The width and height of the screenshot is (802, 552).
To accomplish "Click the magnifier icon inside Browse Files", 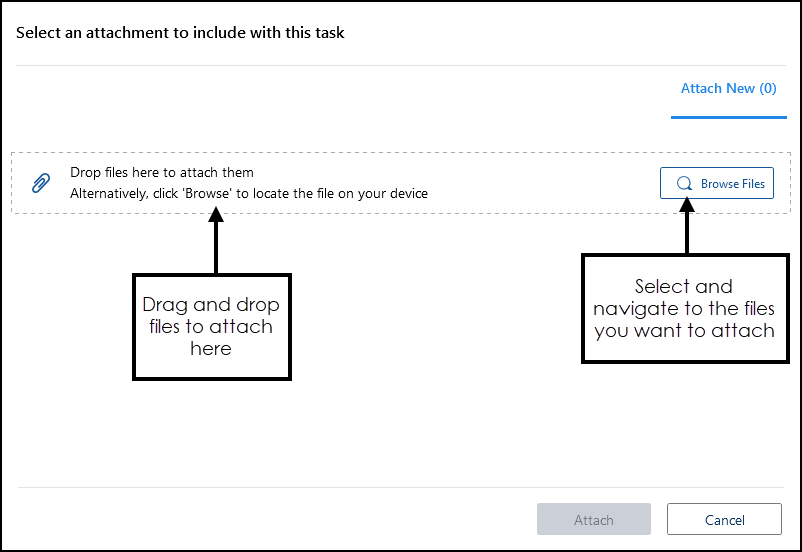I will coord(684,184).
